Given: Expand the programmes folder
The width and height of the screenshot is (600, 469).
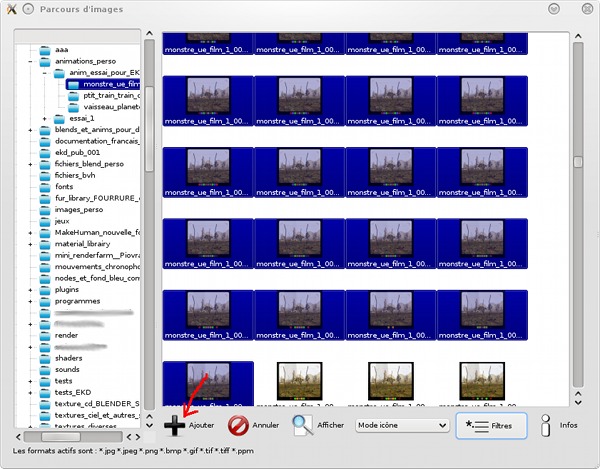Looking at the screenshot, I should [x=30, y=301].
